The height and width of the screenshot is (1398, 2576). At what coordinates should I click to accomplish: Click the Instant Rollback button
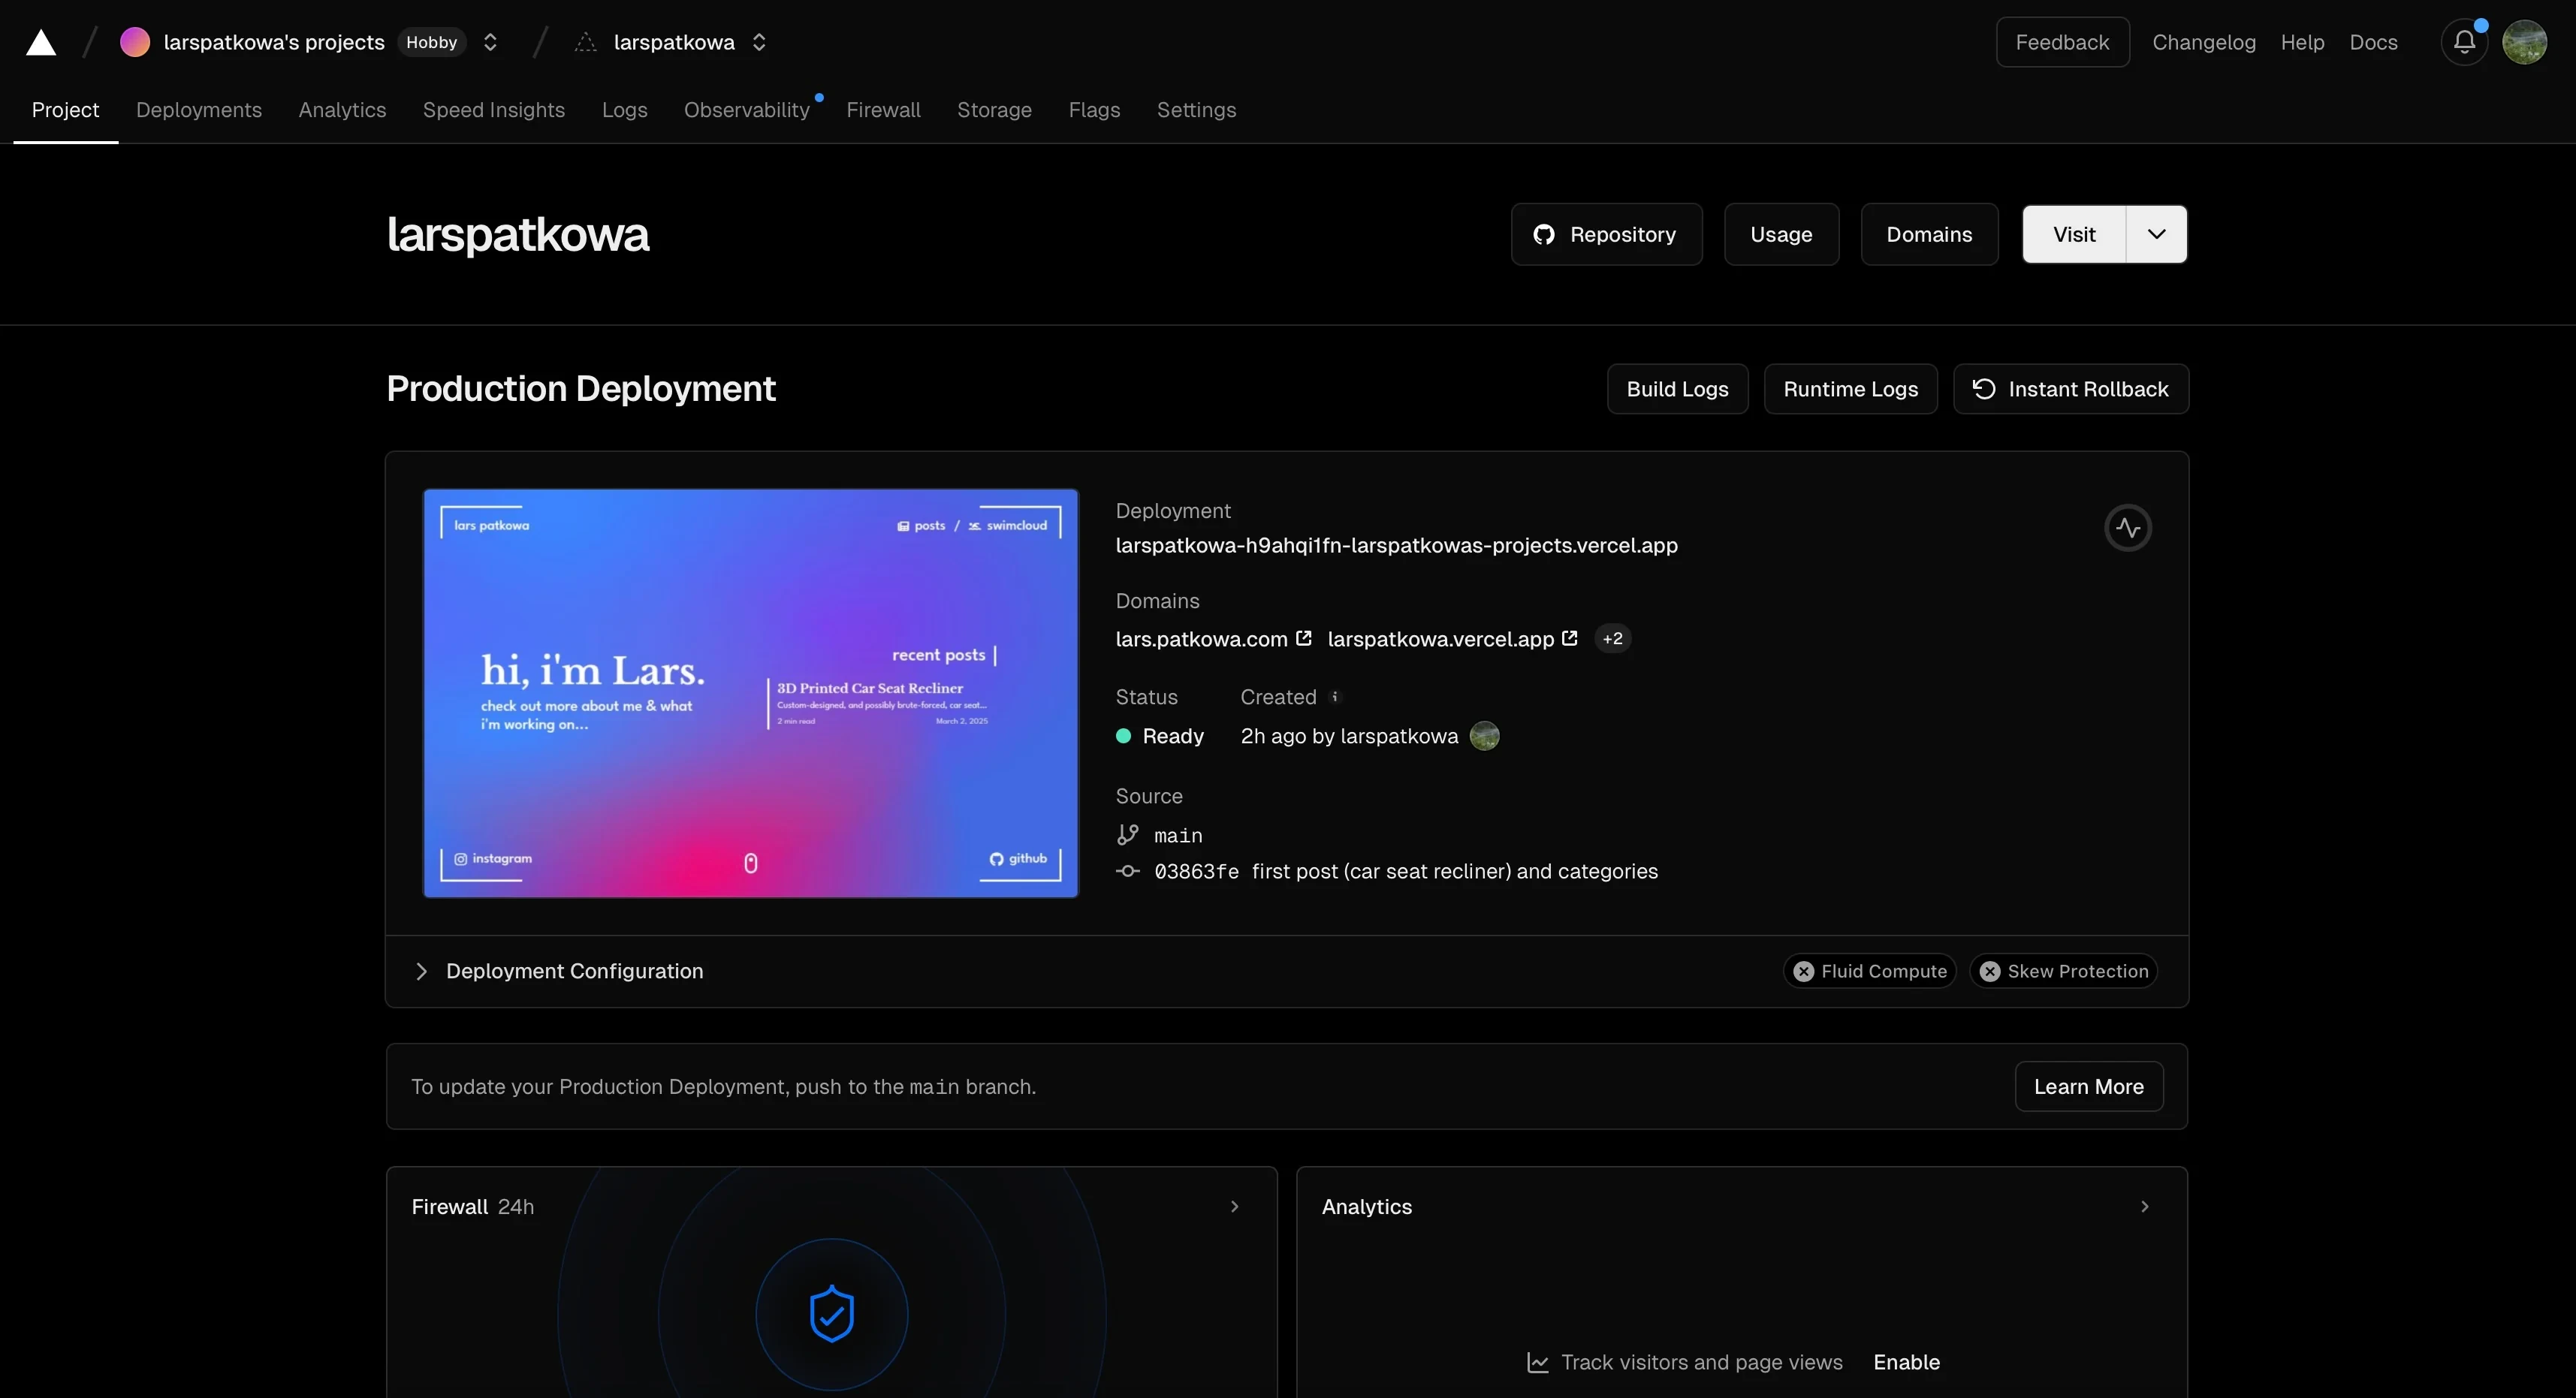(x=2070, y=389)
